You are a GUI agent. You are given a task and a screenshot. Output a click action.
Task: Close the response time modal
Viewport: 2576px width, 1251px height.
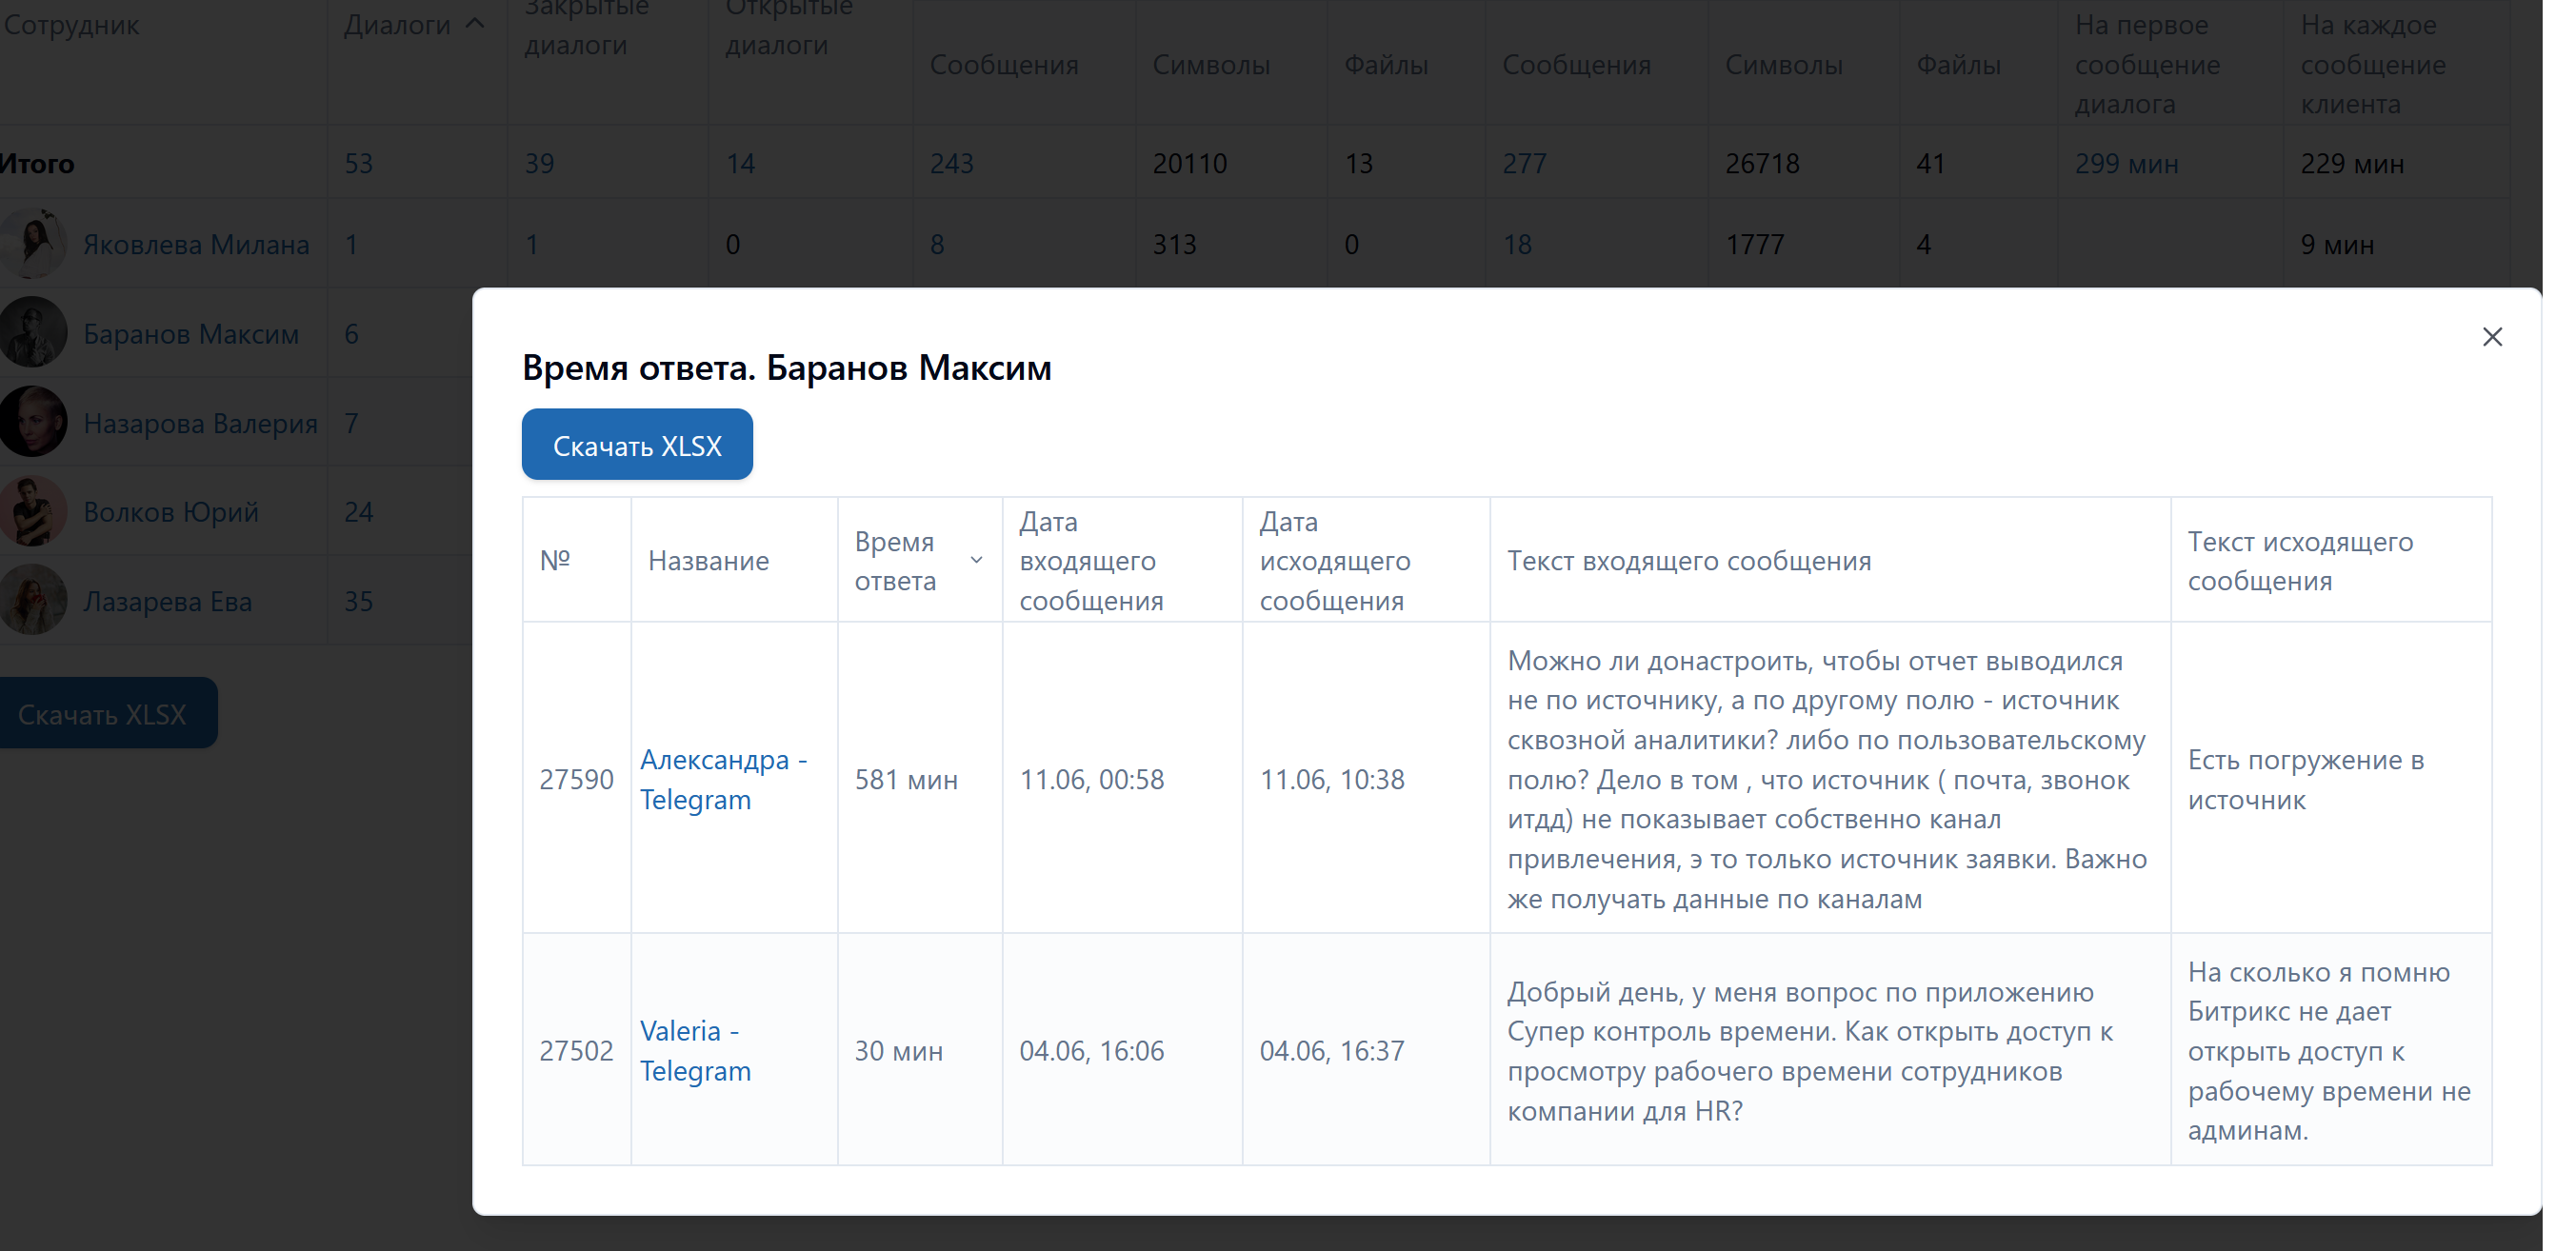[2491, 337]
